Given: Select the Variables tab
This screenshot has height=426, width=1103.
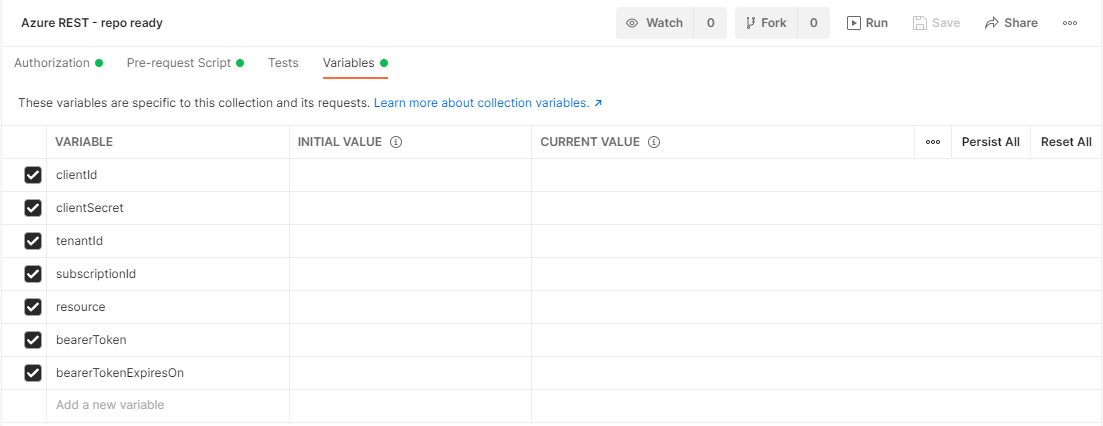Looking at the screenshot, I should tap(355, 63).
